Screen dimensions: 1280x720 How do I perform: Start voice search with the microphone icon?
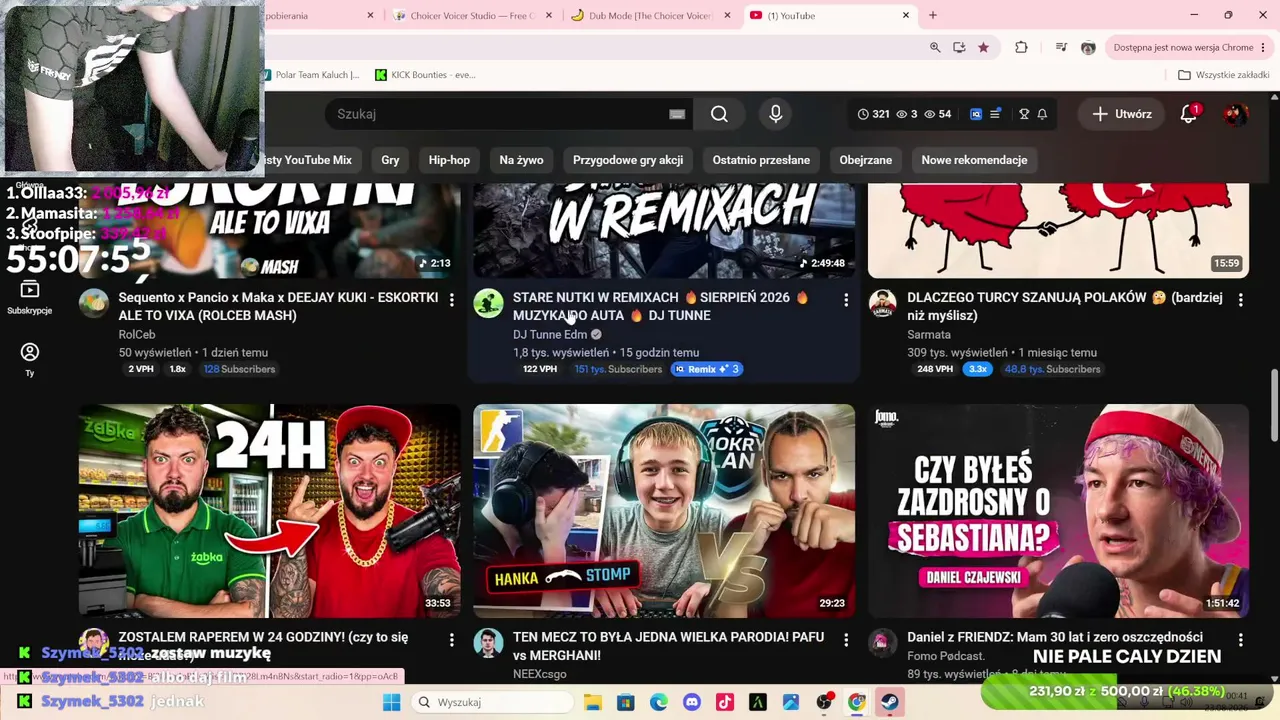tap(775, 114)
